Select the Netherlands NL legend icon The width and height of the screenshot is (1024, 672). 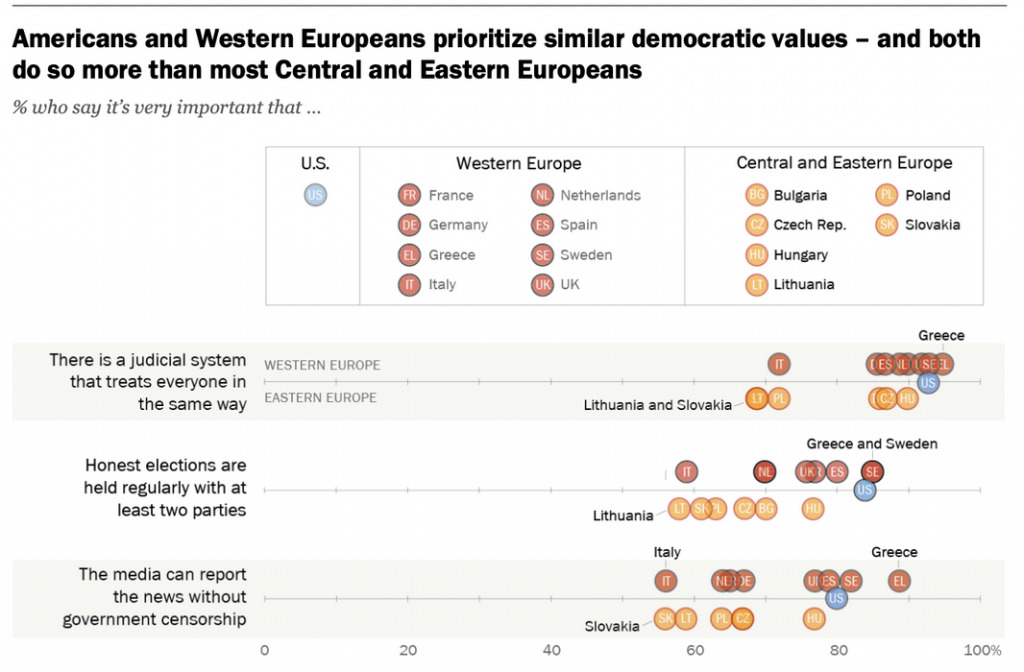543,195
